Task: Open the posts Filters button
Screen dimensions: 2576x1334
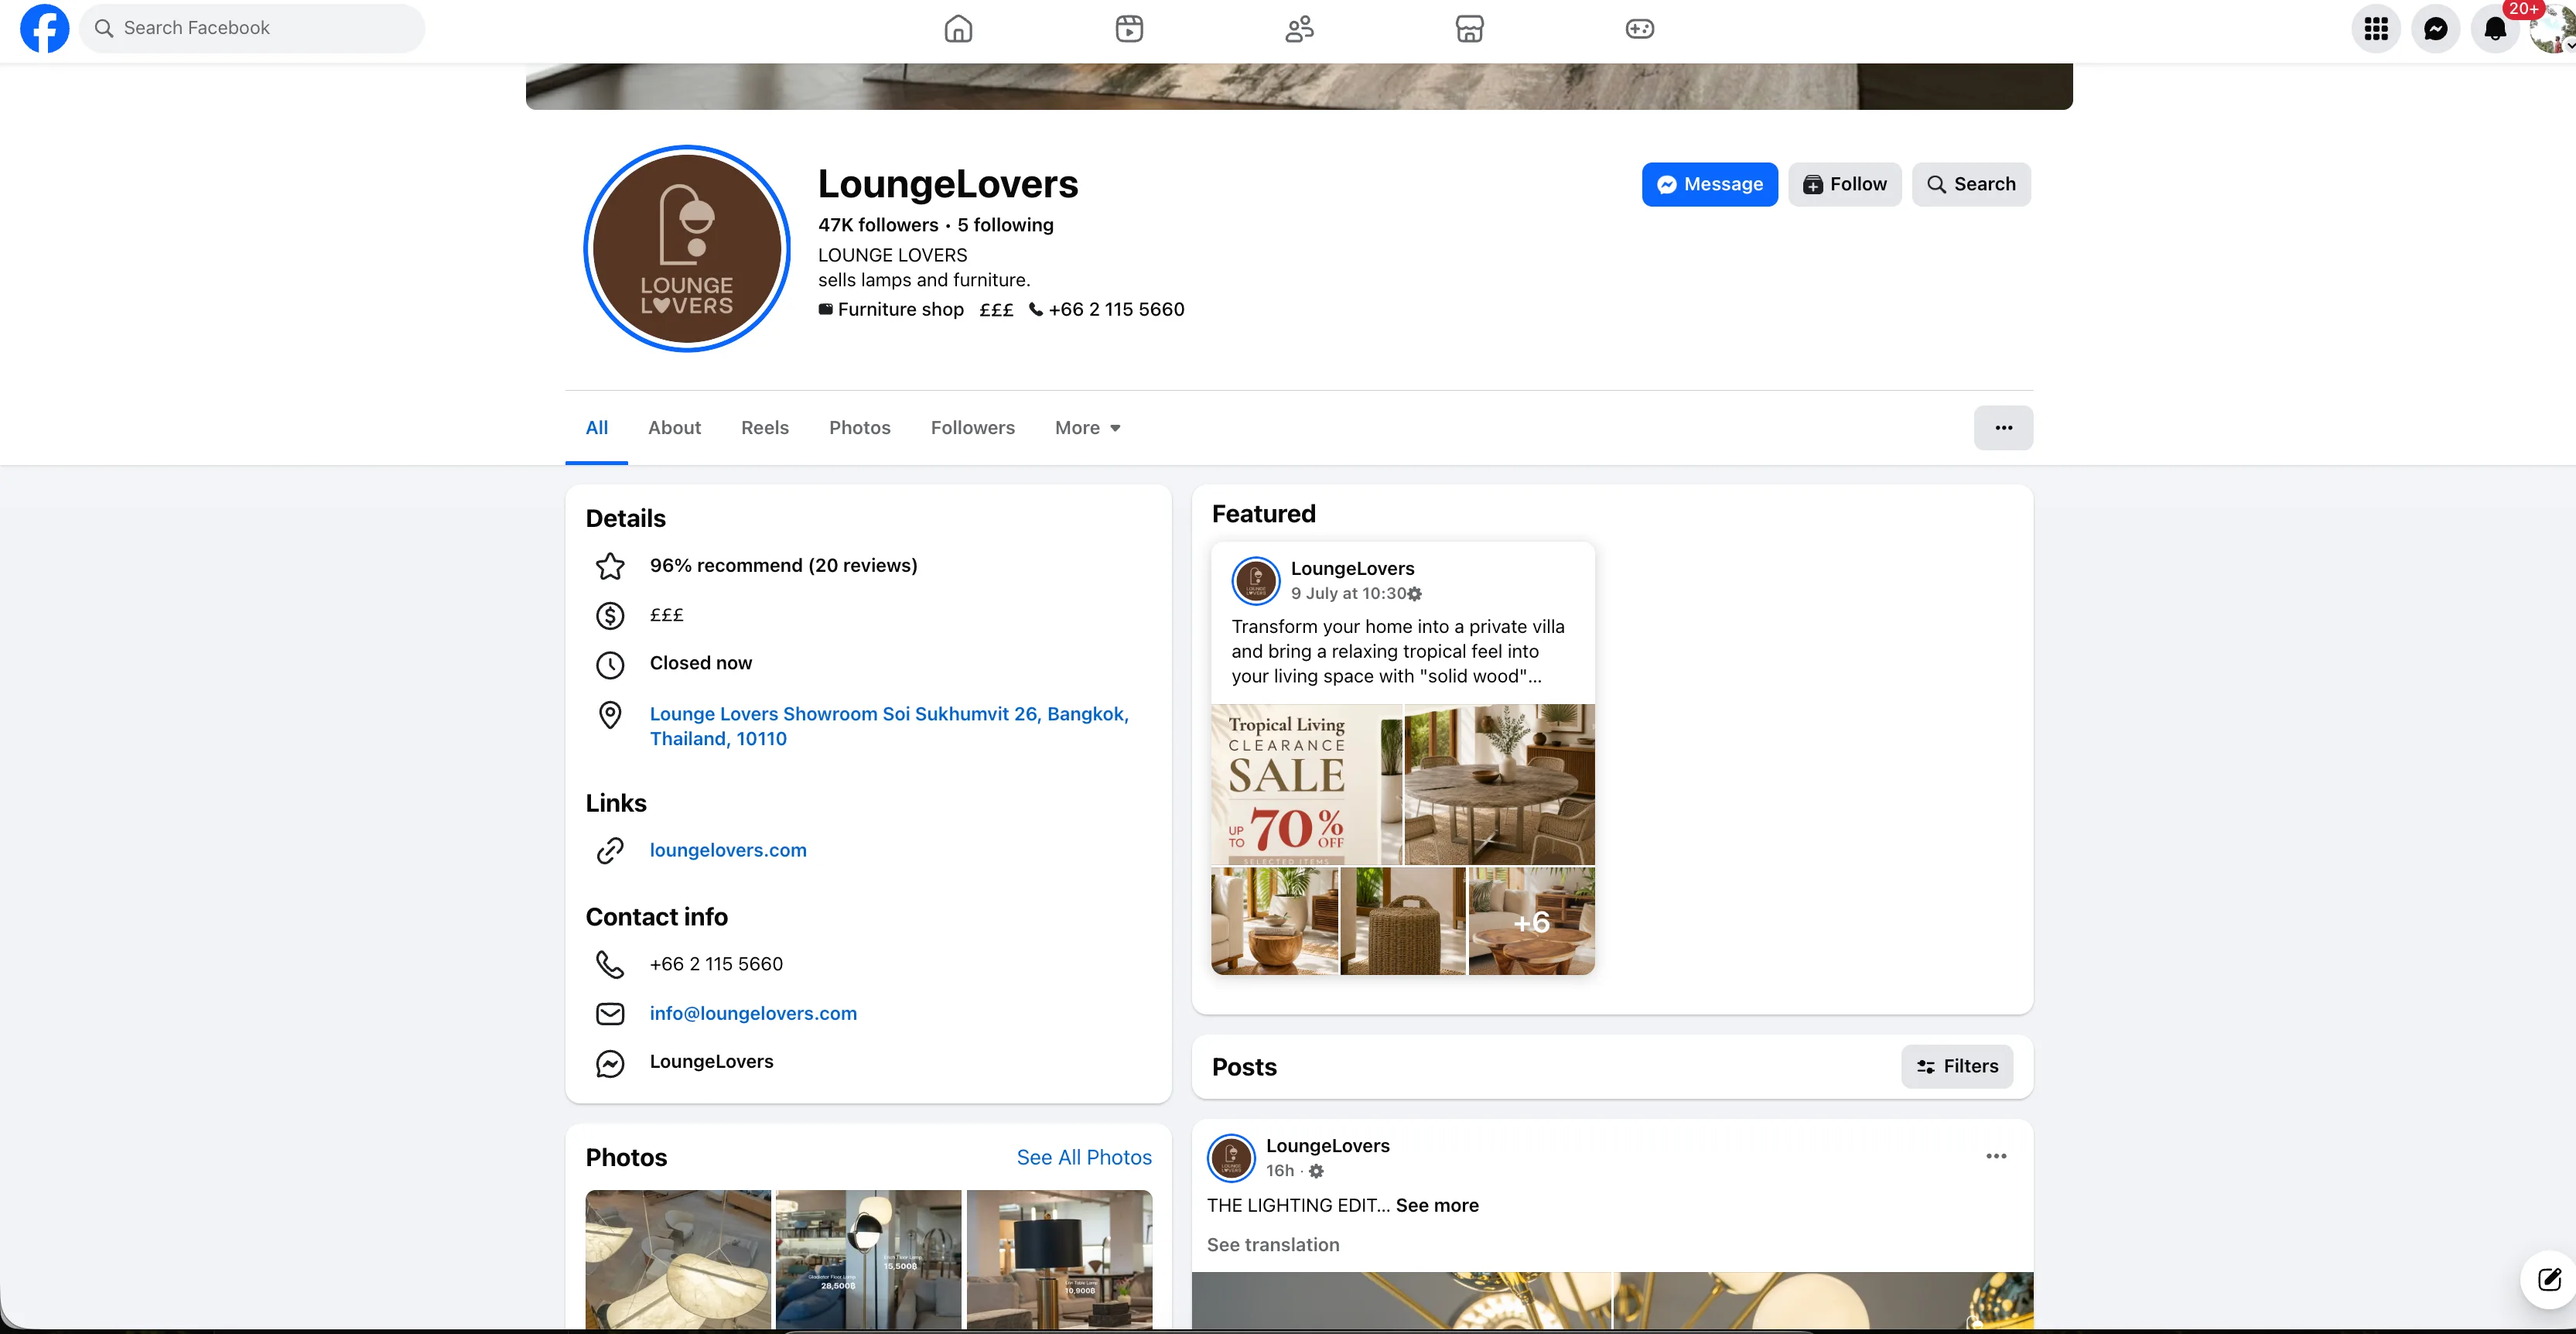Action: tap(1957, 1066)
